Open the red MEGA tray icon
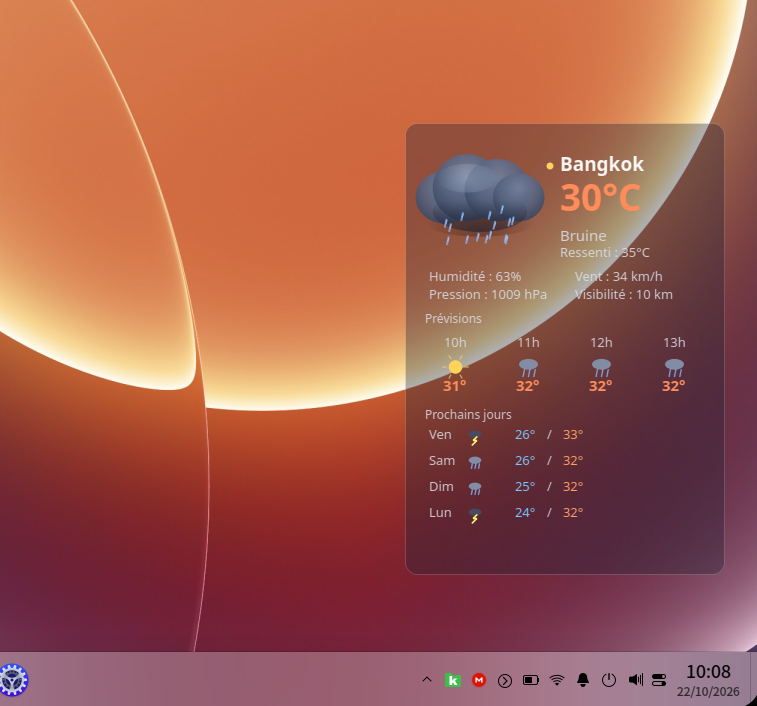 tap(479, 680)
